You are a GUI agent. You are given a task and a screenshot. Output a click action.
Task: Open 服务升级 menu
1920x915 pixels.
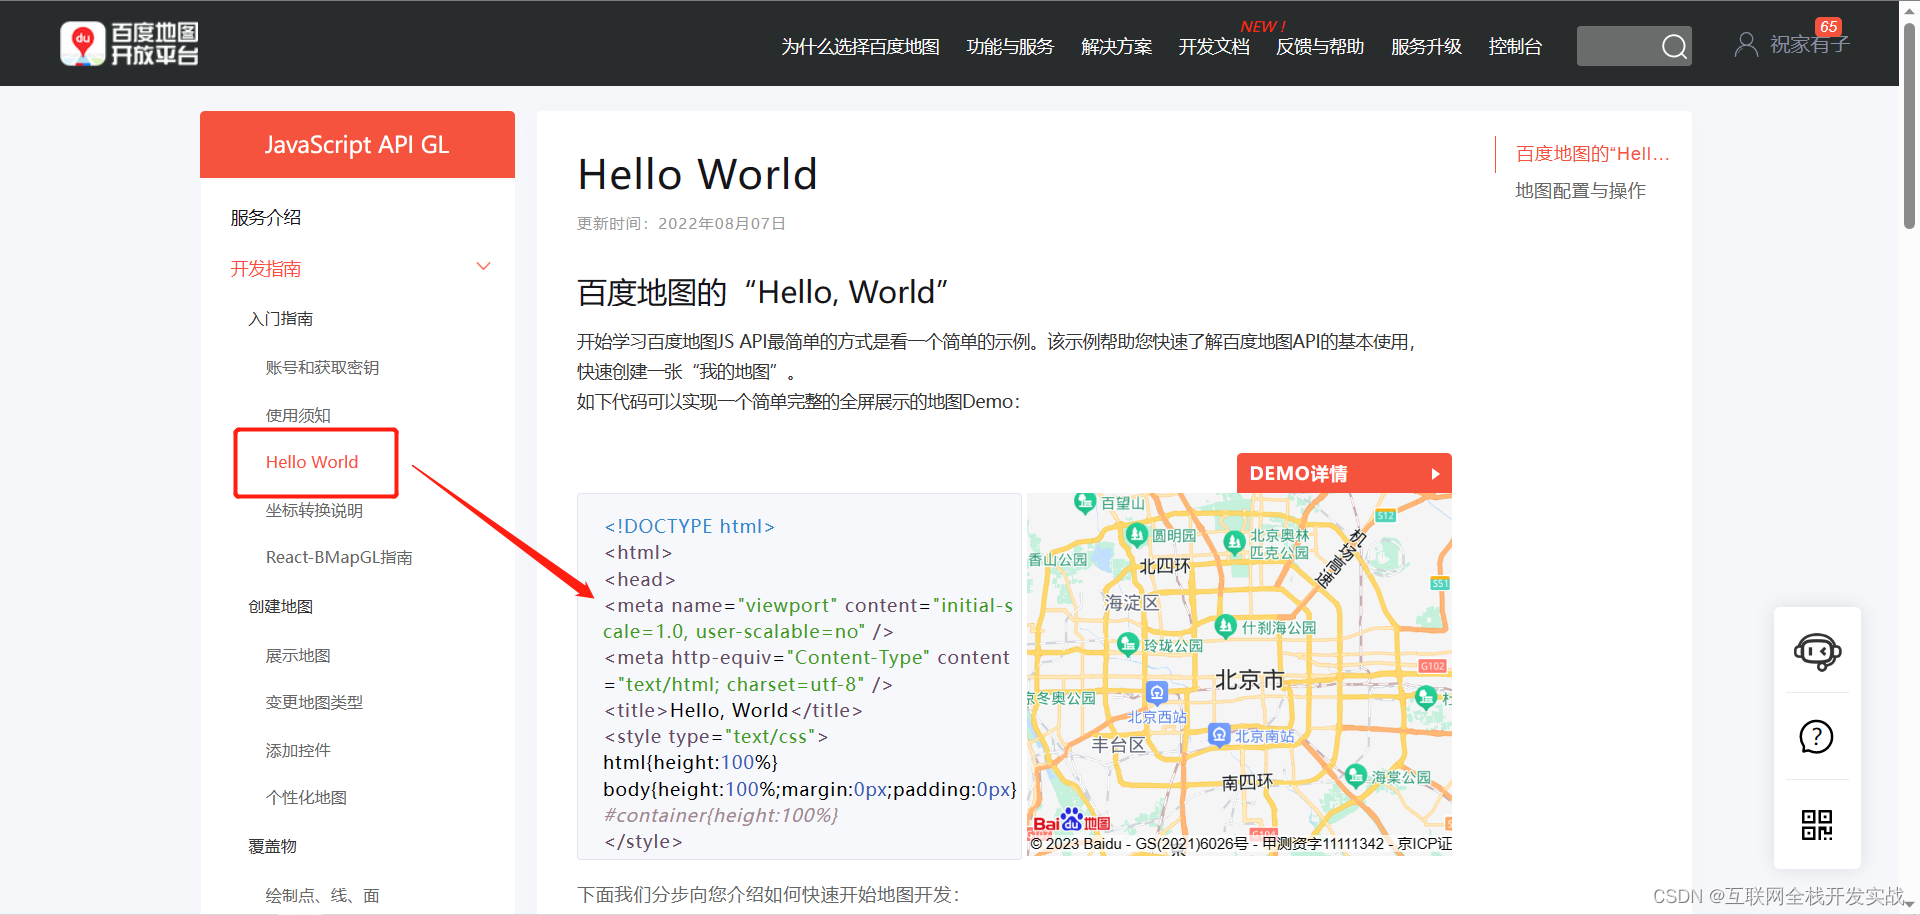click(x=1426, y=47)
